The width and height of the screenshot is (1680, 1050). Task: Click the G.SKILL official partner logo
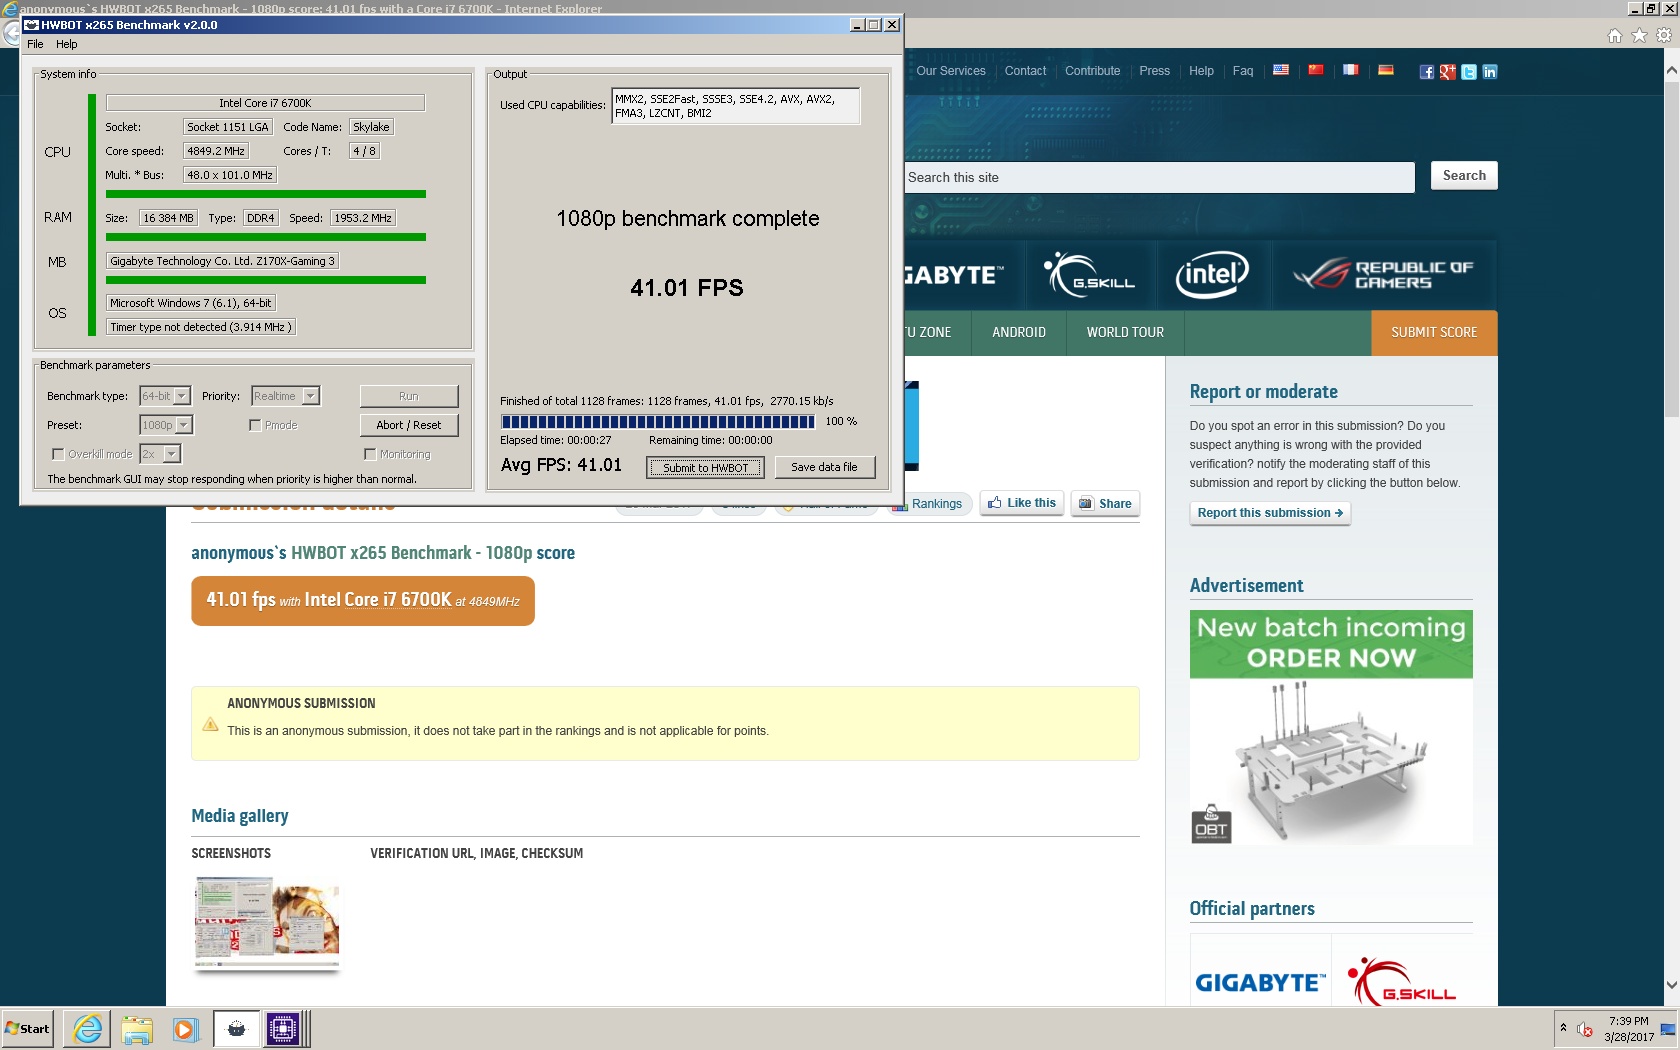pyautogui.click(x=1402, y=981)
